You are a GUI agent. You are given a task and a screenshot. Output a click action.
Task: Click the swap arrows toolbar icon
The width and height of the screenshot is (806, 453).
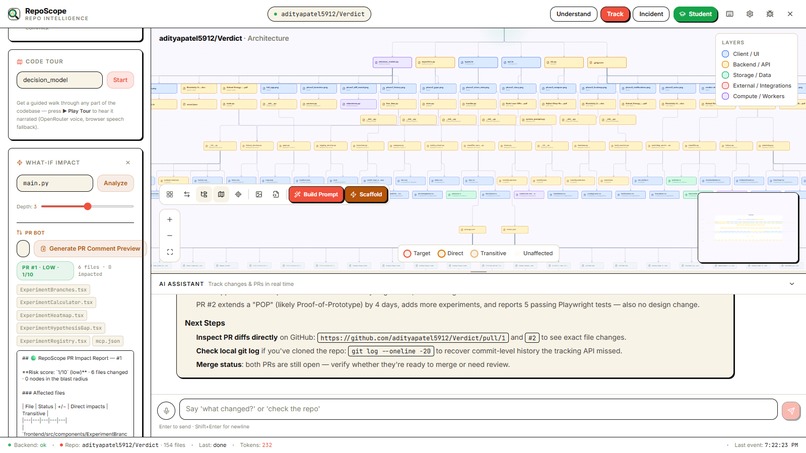click(187, 194)
